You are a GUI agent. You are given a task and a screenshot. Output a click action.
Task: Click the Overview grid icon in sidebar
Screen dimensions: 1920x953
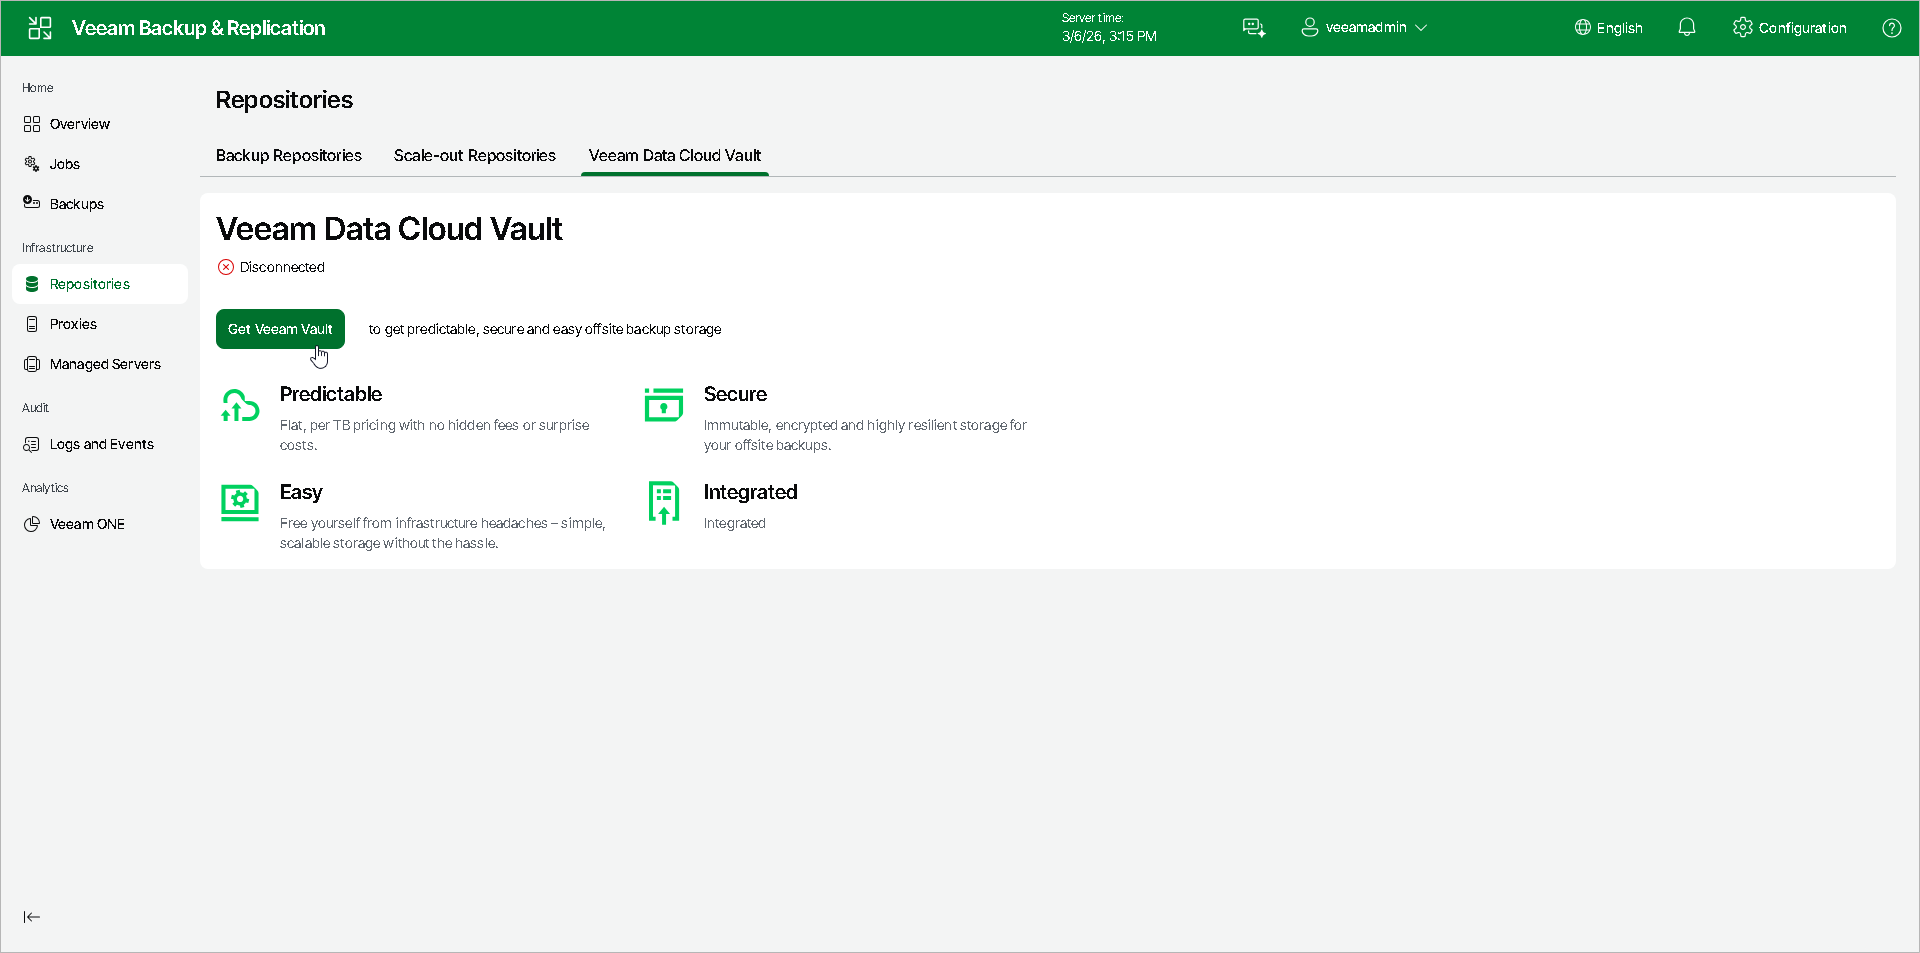click(32, 124)
